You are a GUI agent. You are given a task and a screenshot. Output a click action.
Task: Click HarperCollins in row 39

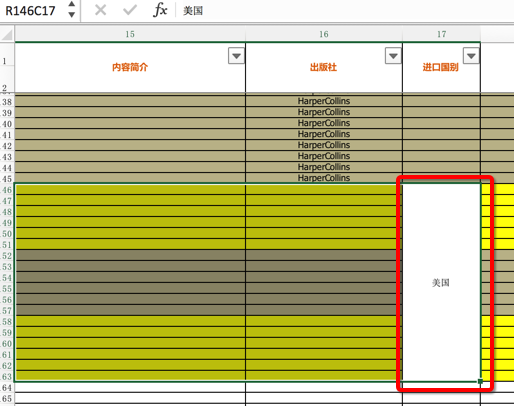coord(324,112)
